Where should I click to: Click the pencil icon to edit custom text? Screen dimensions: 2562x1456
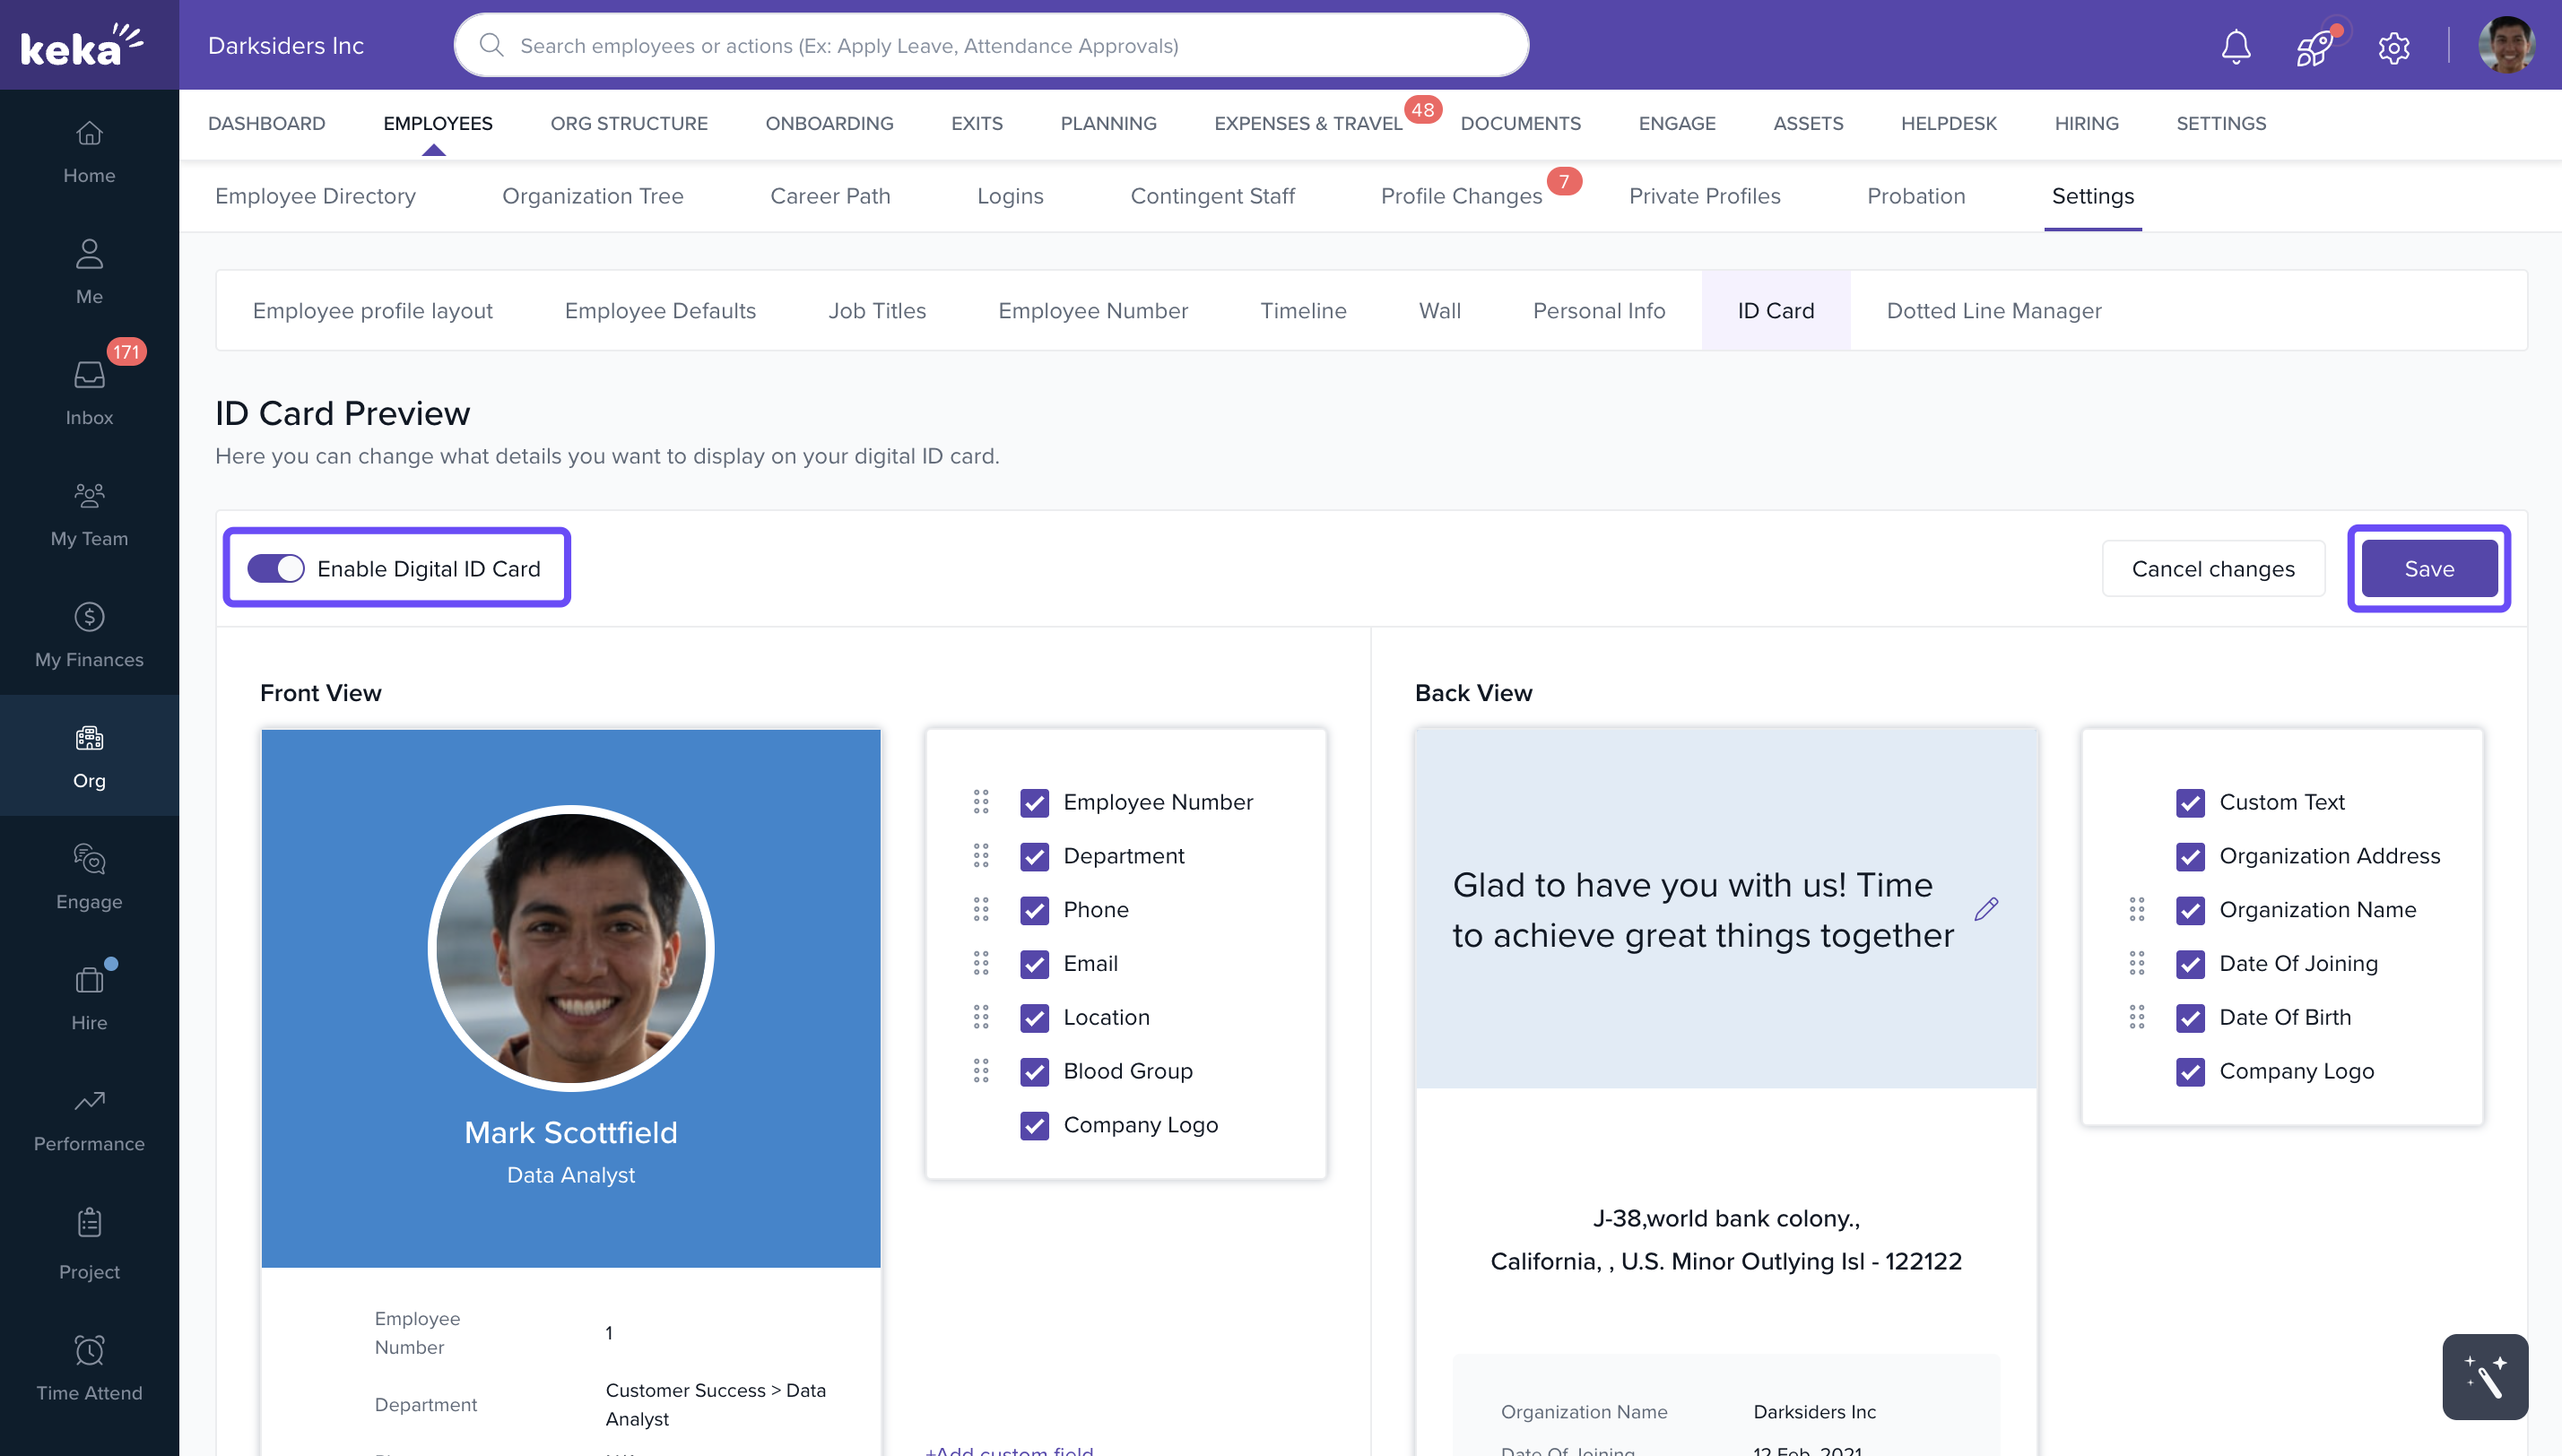coord(1986,908)
